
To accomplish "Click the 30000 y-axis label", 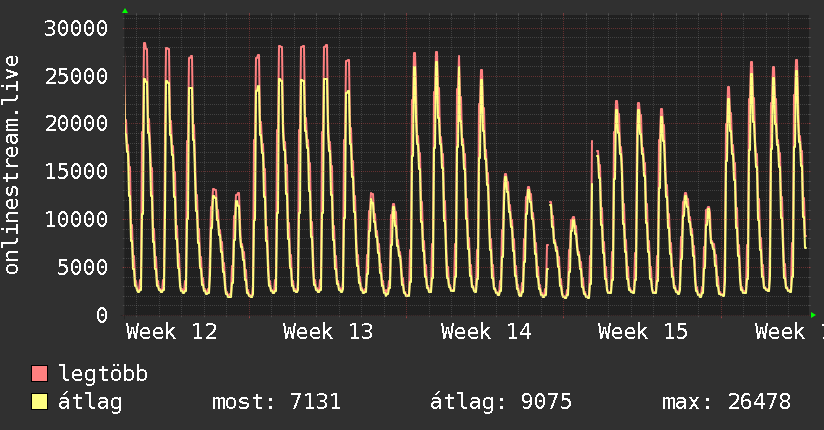I will click(x=76, y=28).
